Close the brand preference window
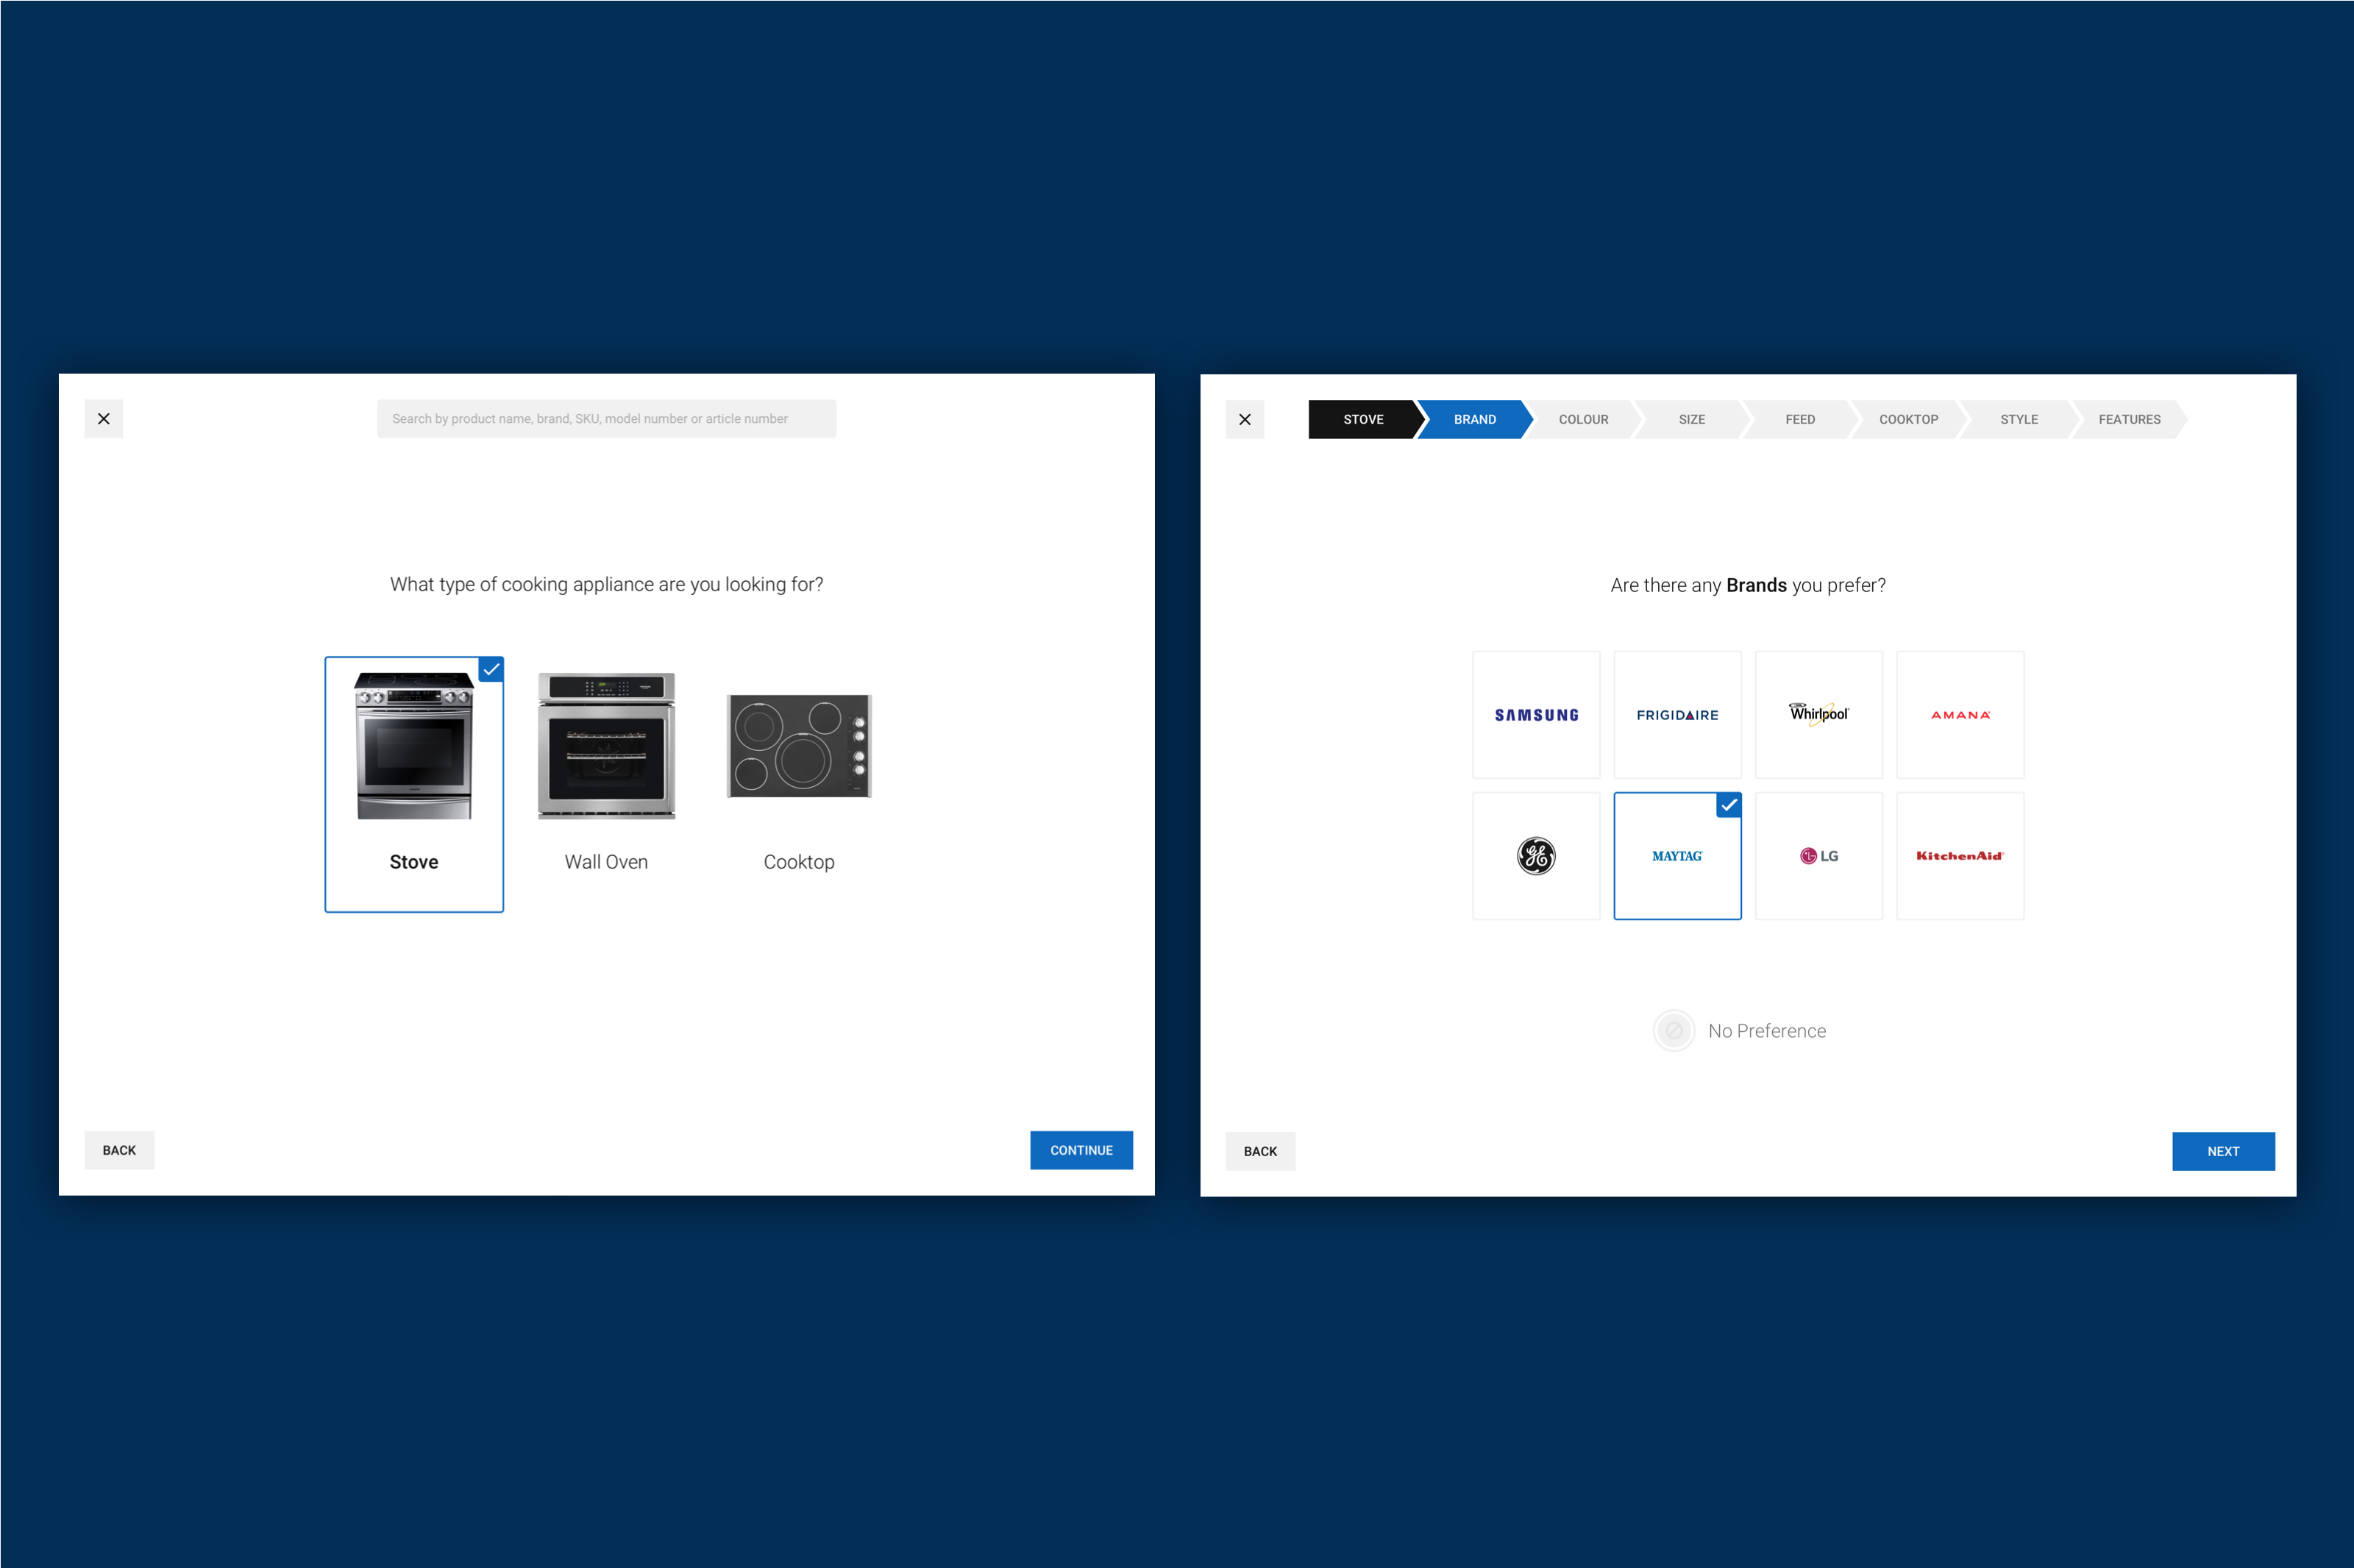The image size is (2354, 1568). (1245, 420)
